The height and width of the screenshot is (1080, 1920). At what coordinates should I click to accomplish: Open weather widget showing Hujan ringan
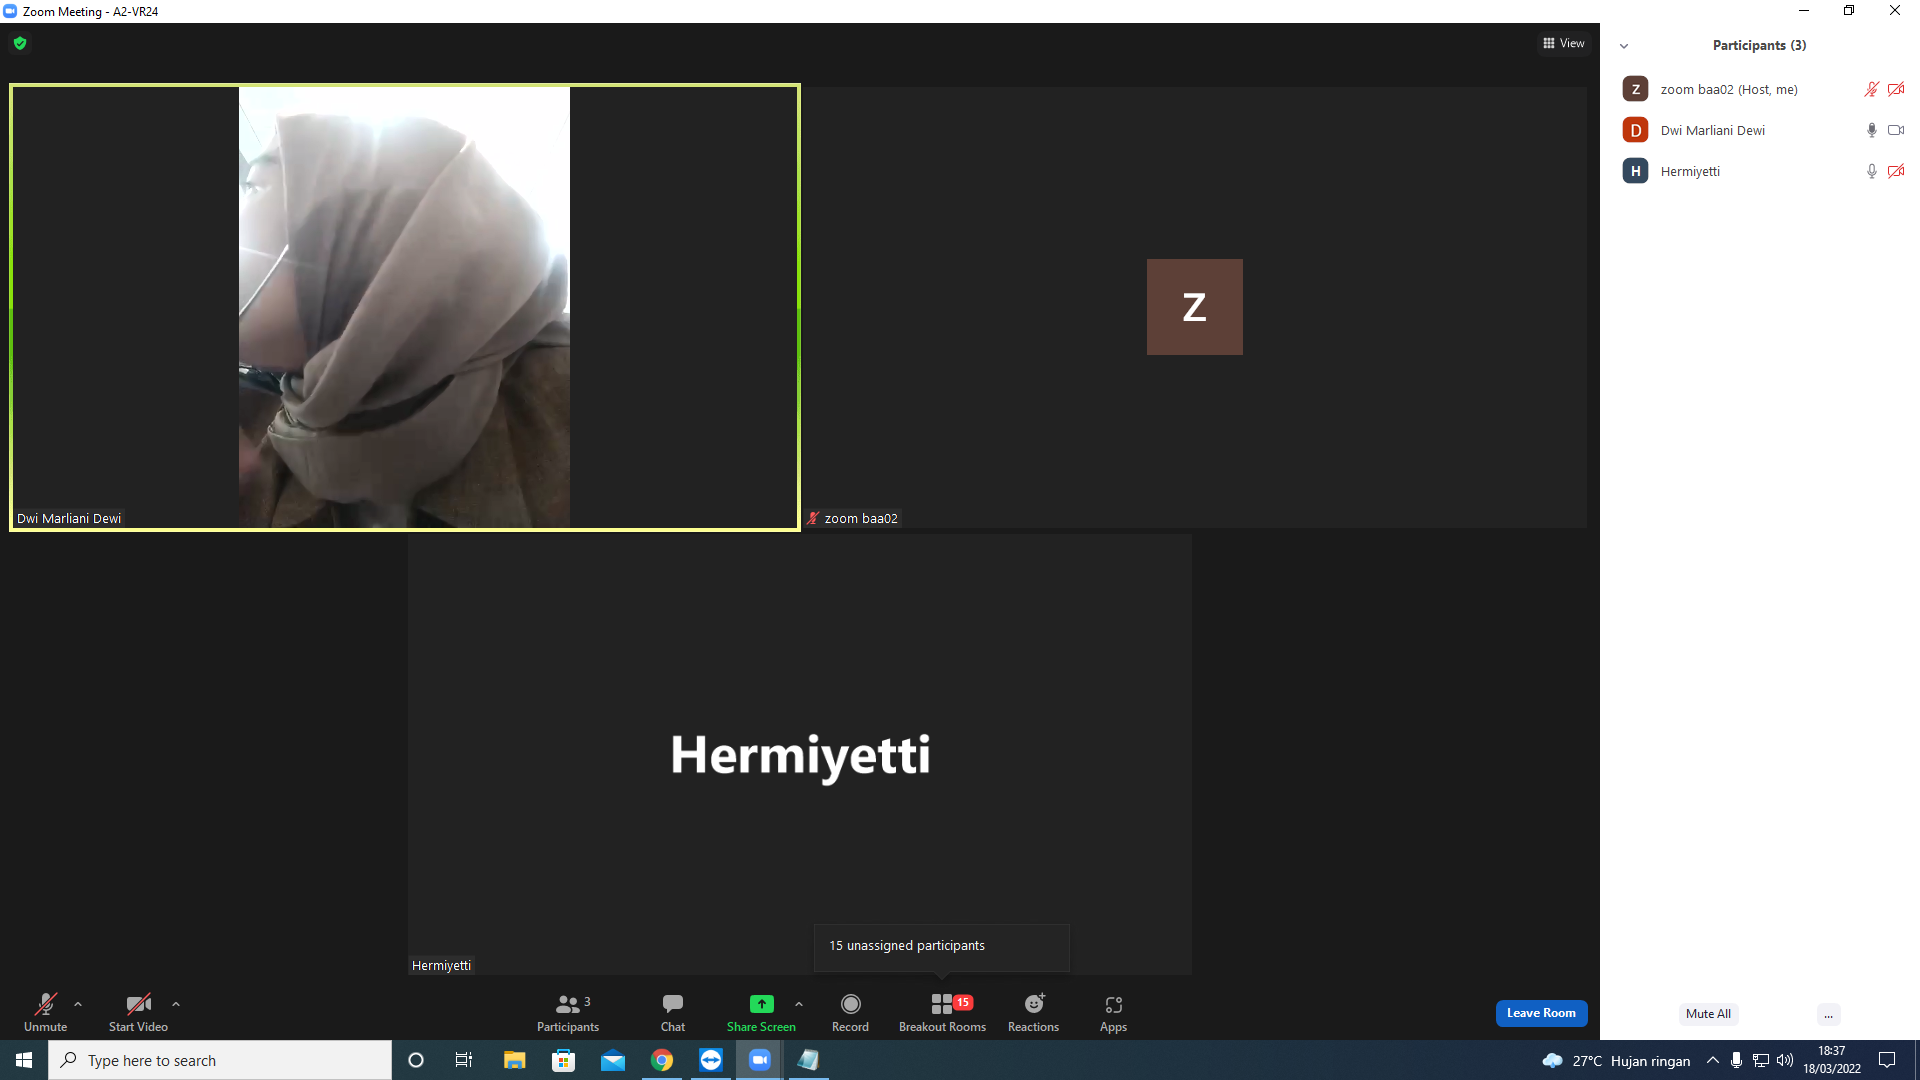click(x=1616, y=1060)
